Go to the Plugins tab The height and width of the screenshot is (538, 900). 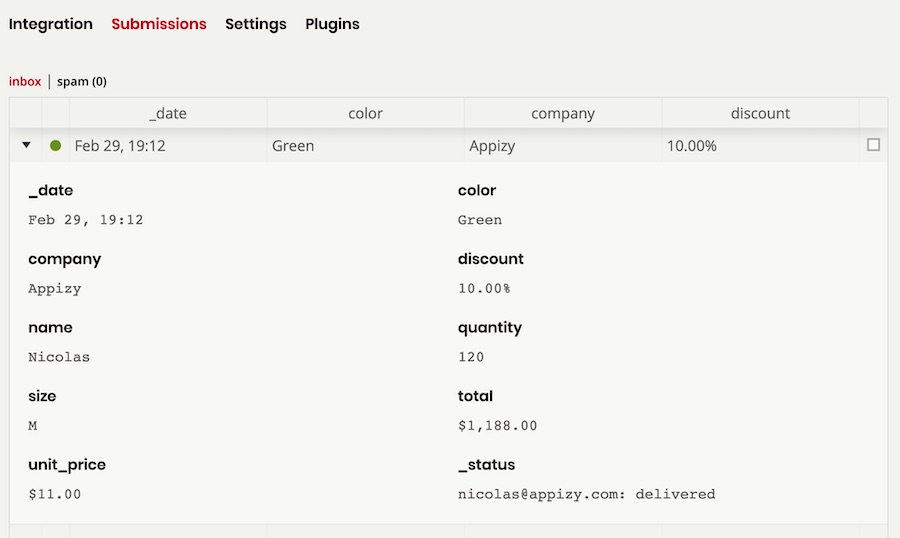[x=332, y=24]
